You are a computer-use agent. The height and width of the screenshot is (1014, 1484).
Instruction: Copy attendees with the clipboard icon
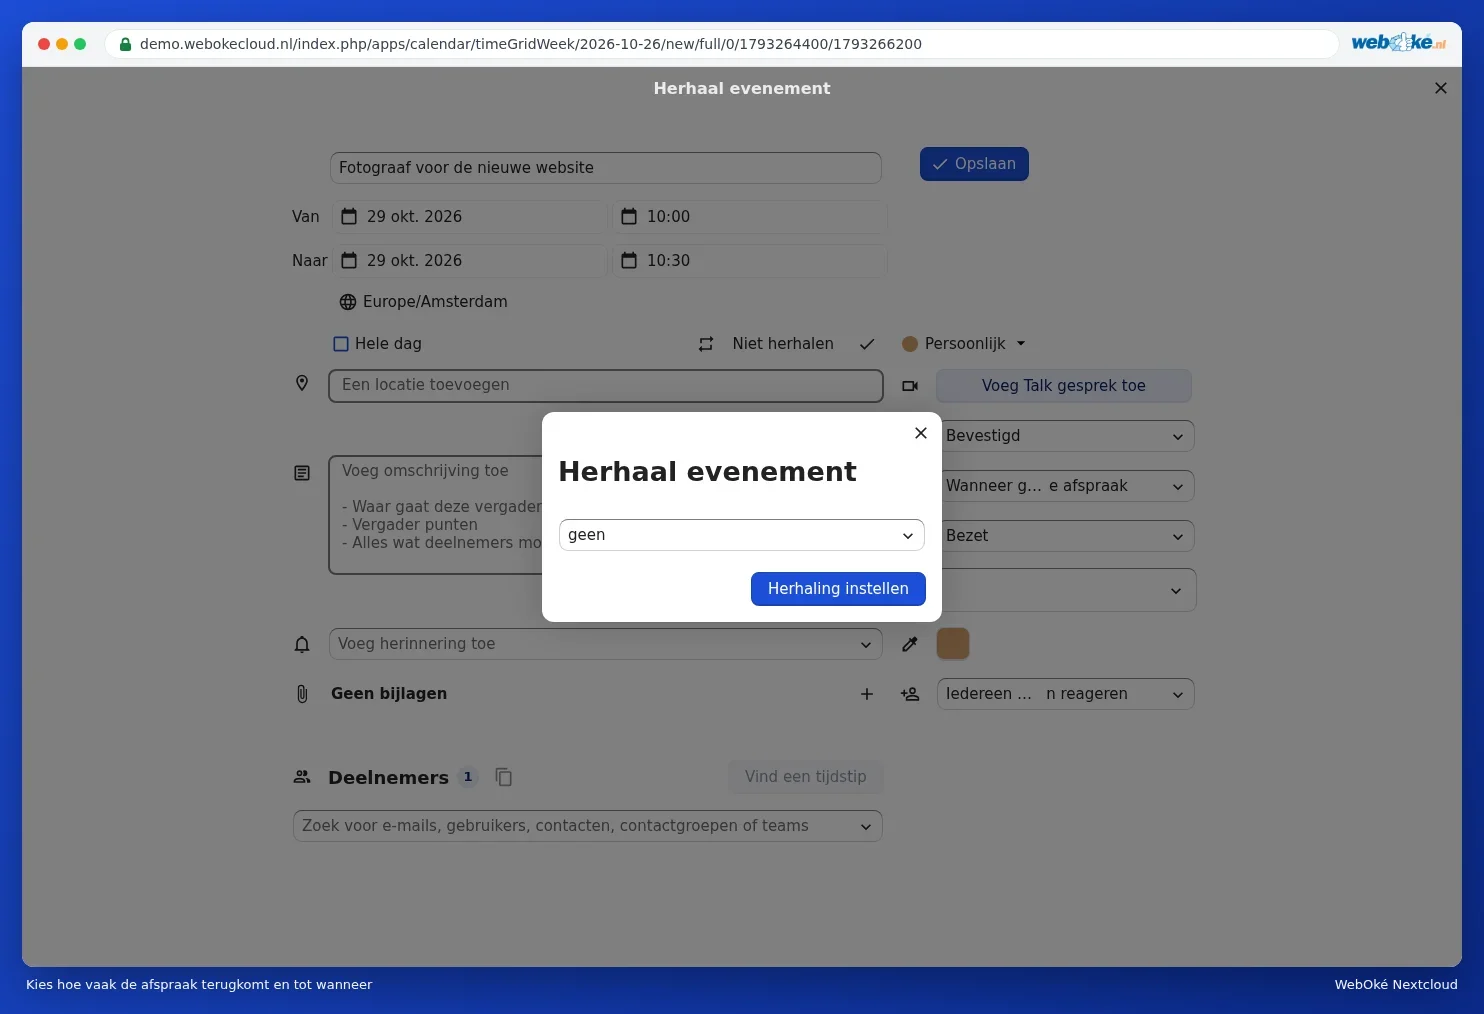pyautogui.click(x=504, y=777)
